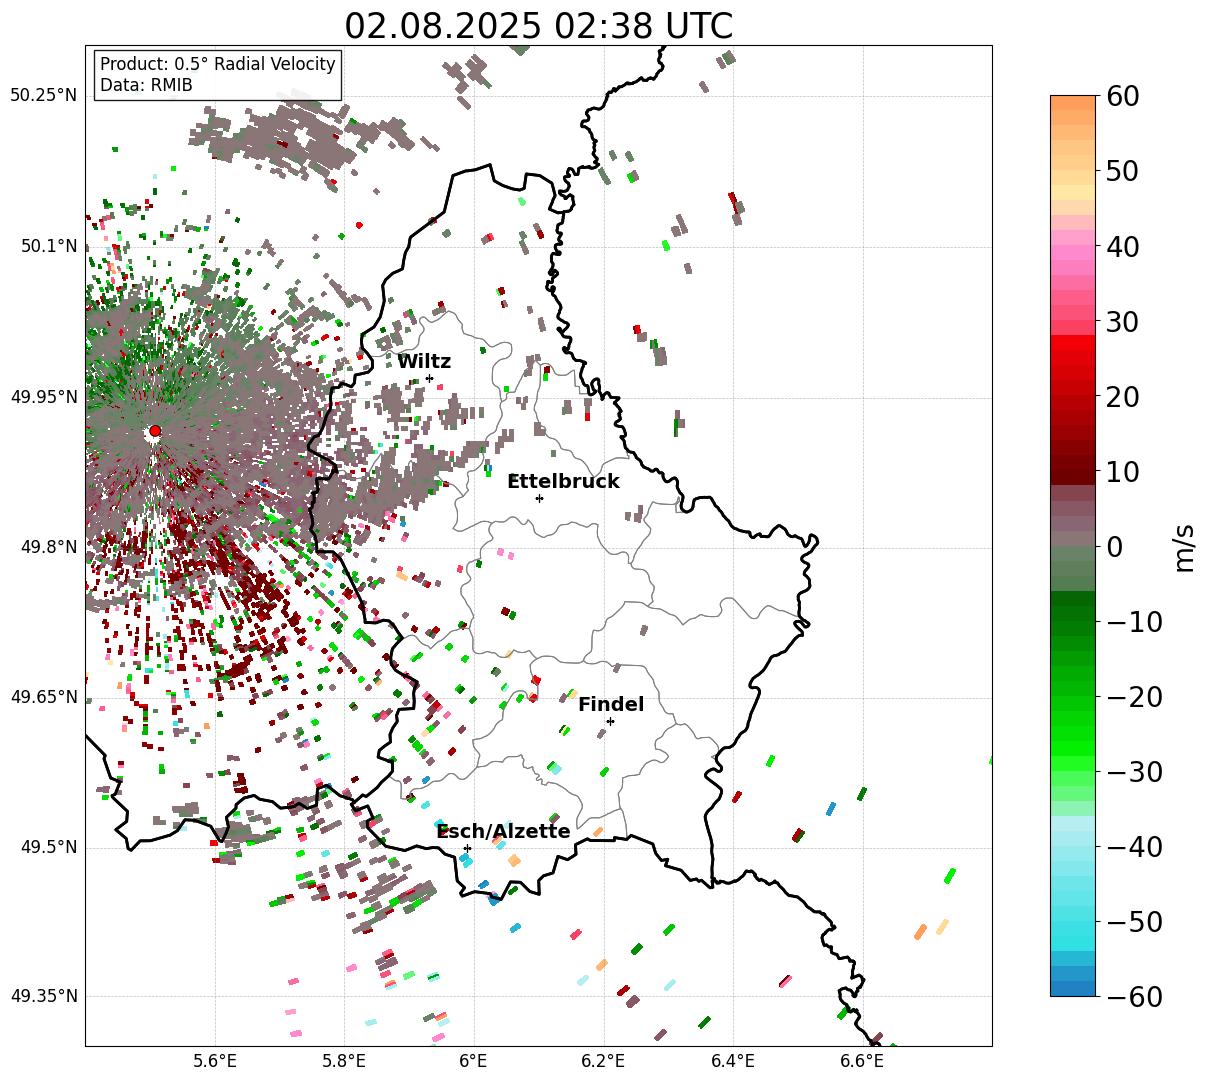Viewport: 1207px width, 1081px height.
Task: Click the Findel city label
Action: pos(611,705)
